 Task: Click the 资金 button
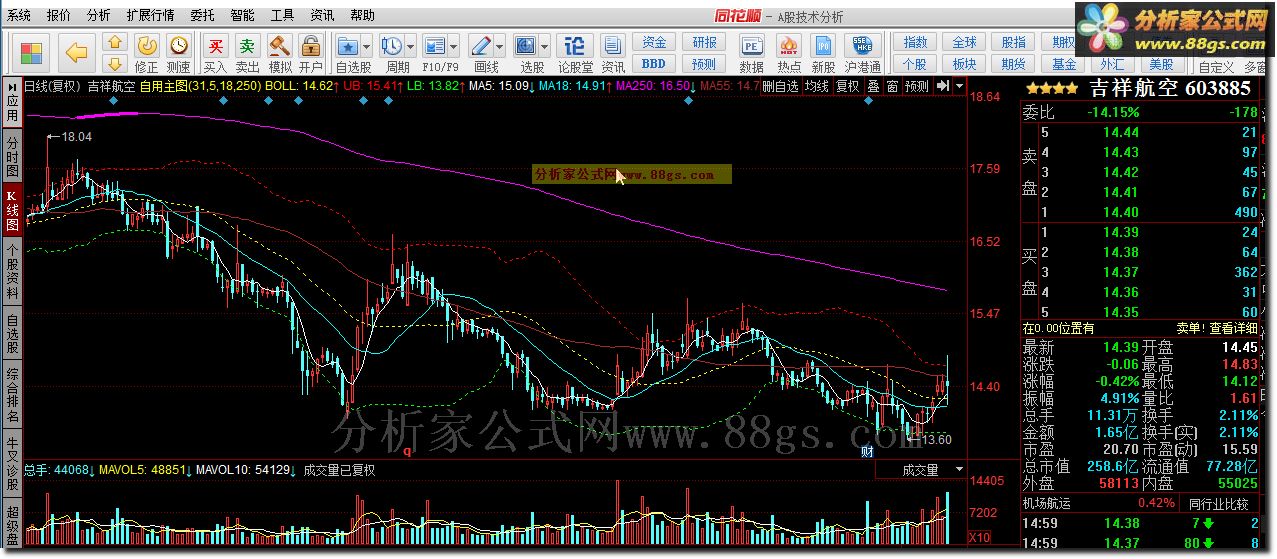click(654, 43)
